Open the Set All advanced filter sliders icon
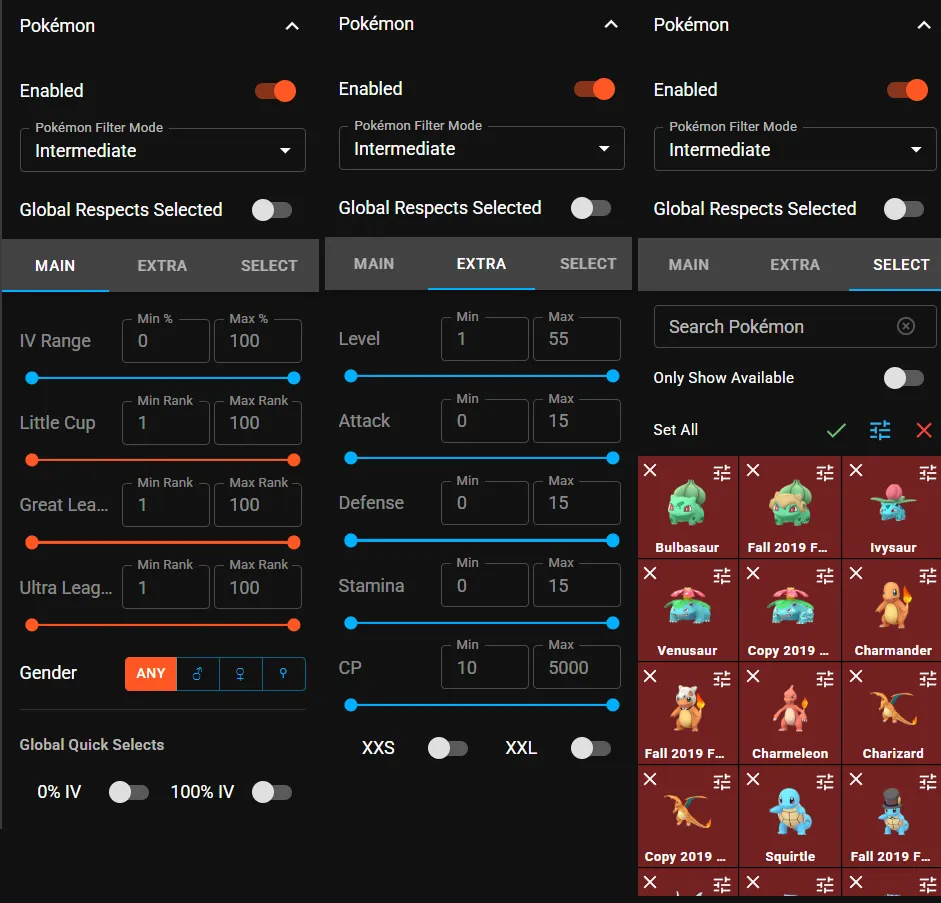Screen dimensions: 941x903 880,430
